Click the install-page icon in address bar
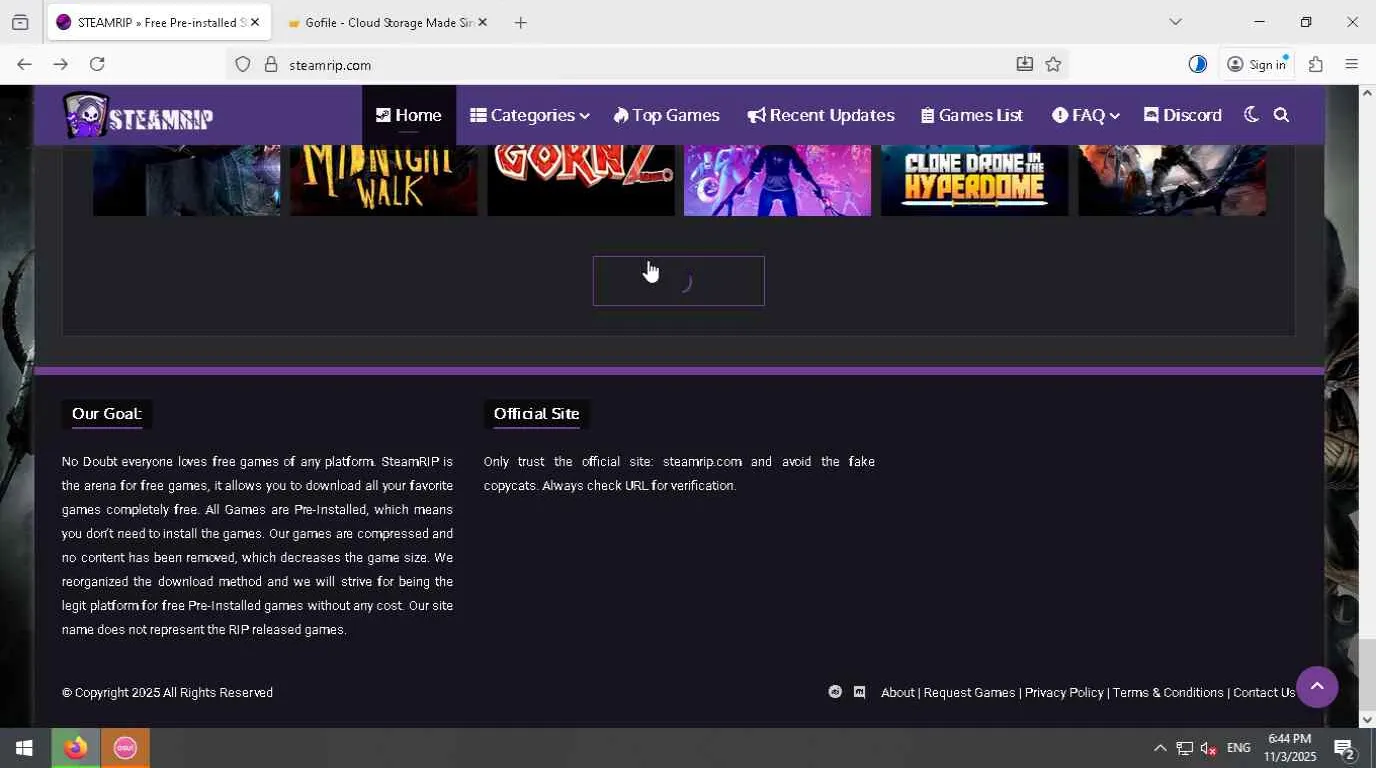The height and width of the screenshot is (768, 1376). [1024, 64]
